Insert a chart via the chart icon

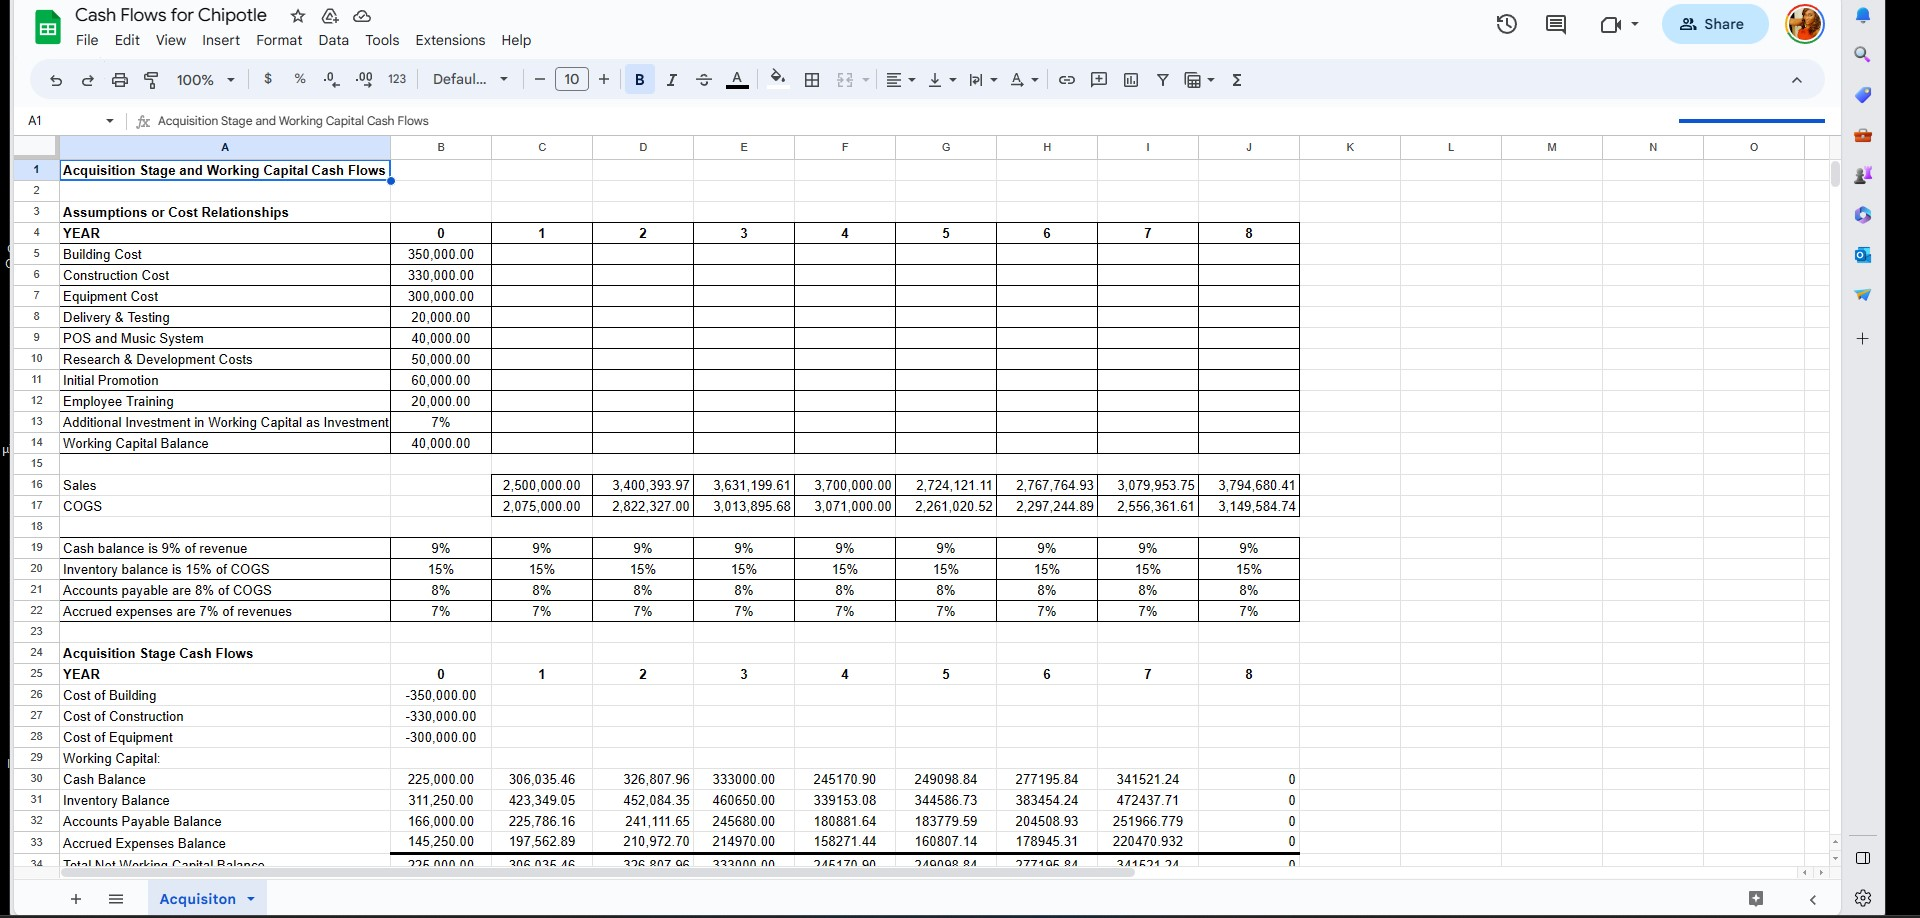(x=1130, y=80)
